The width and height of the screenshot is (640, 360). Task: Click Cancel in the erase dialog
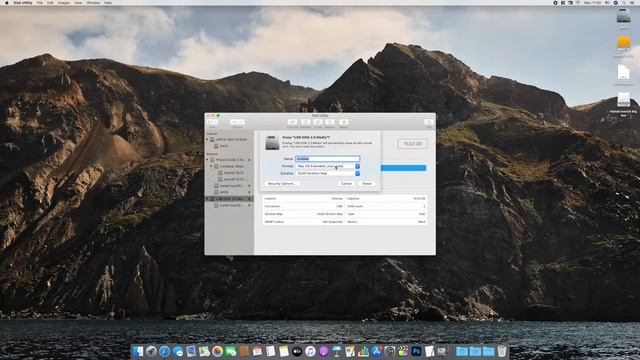click(346, 184)
